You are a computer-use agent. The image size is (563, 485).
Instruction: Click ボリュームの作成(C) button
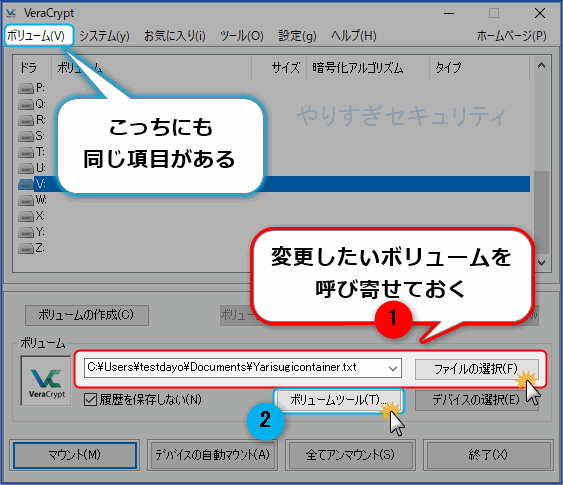click(87, 315)
